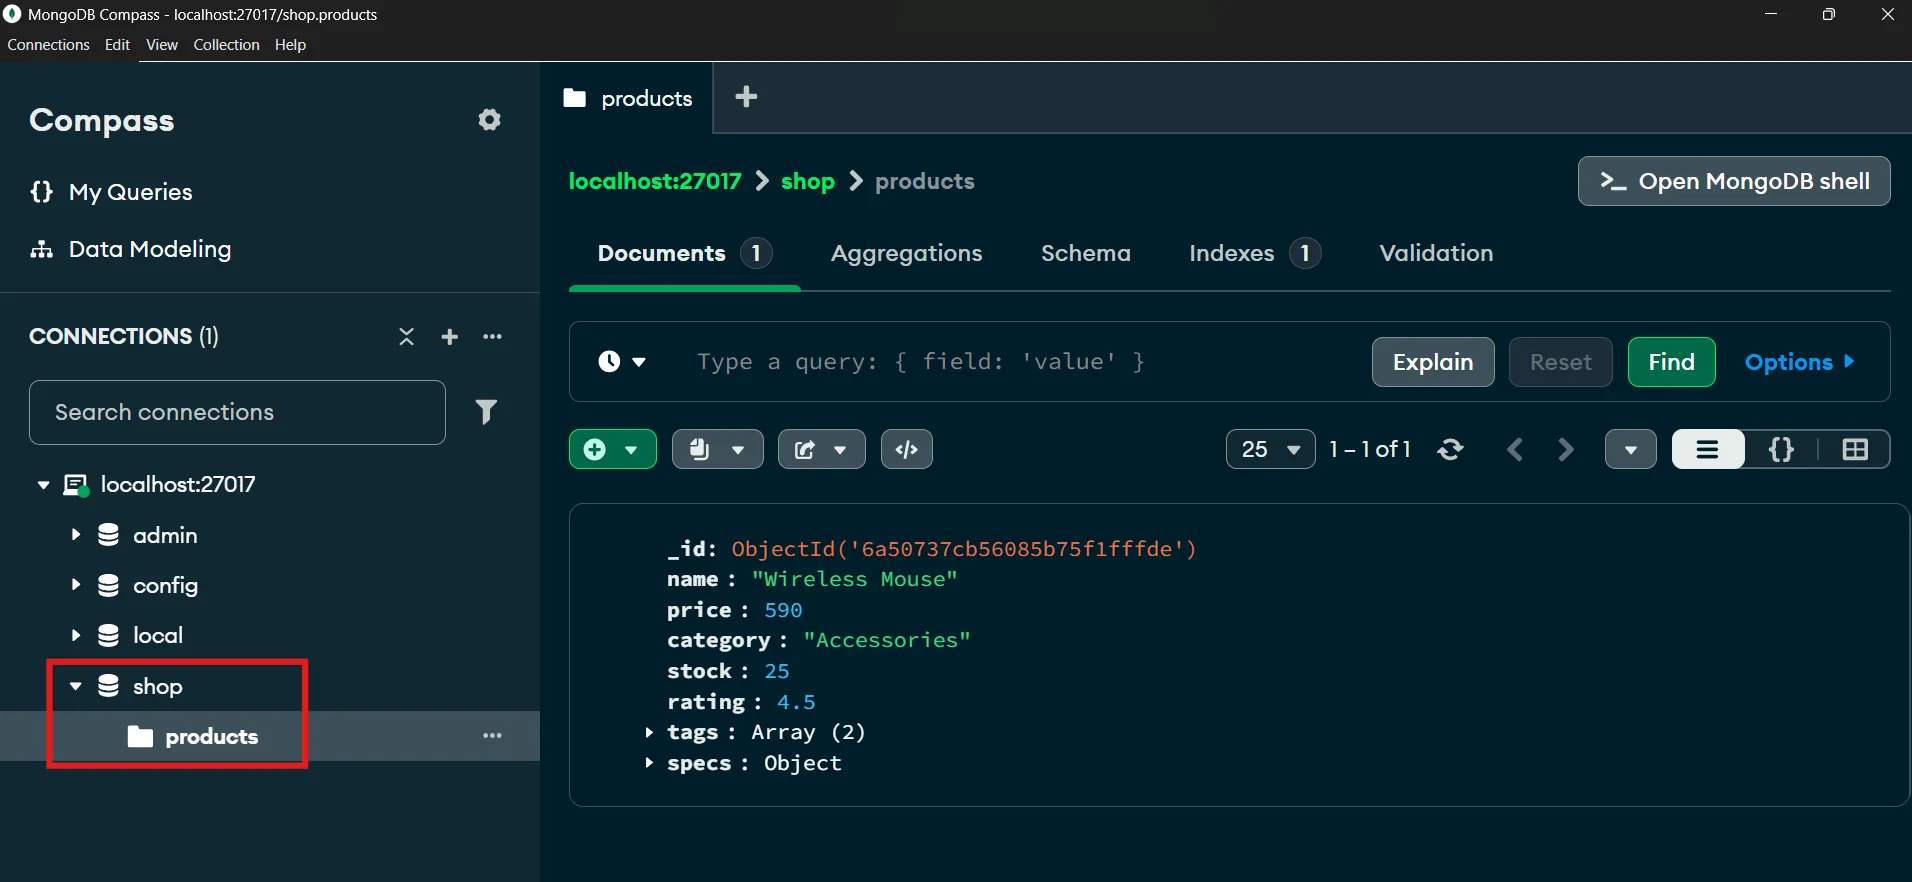Click the rating value 4.5

[x=796, y=702]
